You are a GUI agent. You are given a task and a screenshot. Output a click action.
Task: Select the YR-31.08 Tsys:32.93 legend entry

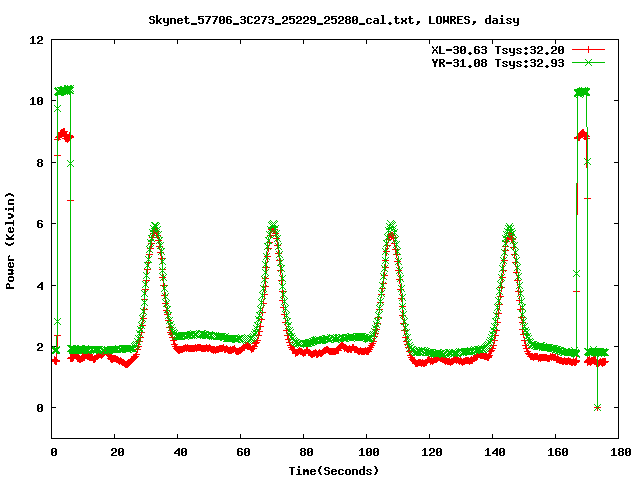point(498,63)
